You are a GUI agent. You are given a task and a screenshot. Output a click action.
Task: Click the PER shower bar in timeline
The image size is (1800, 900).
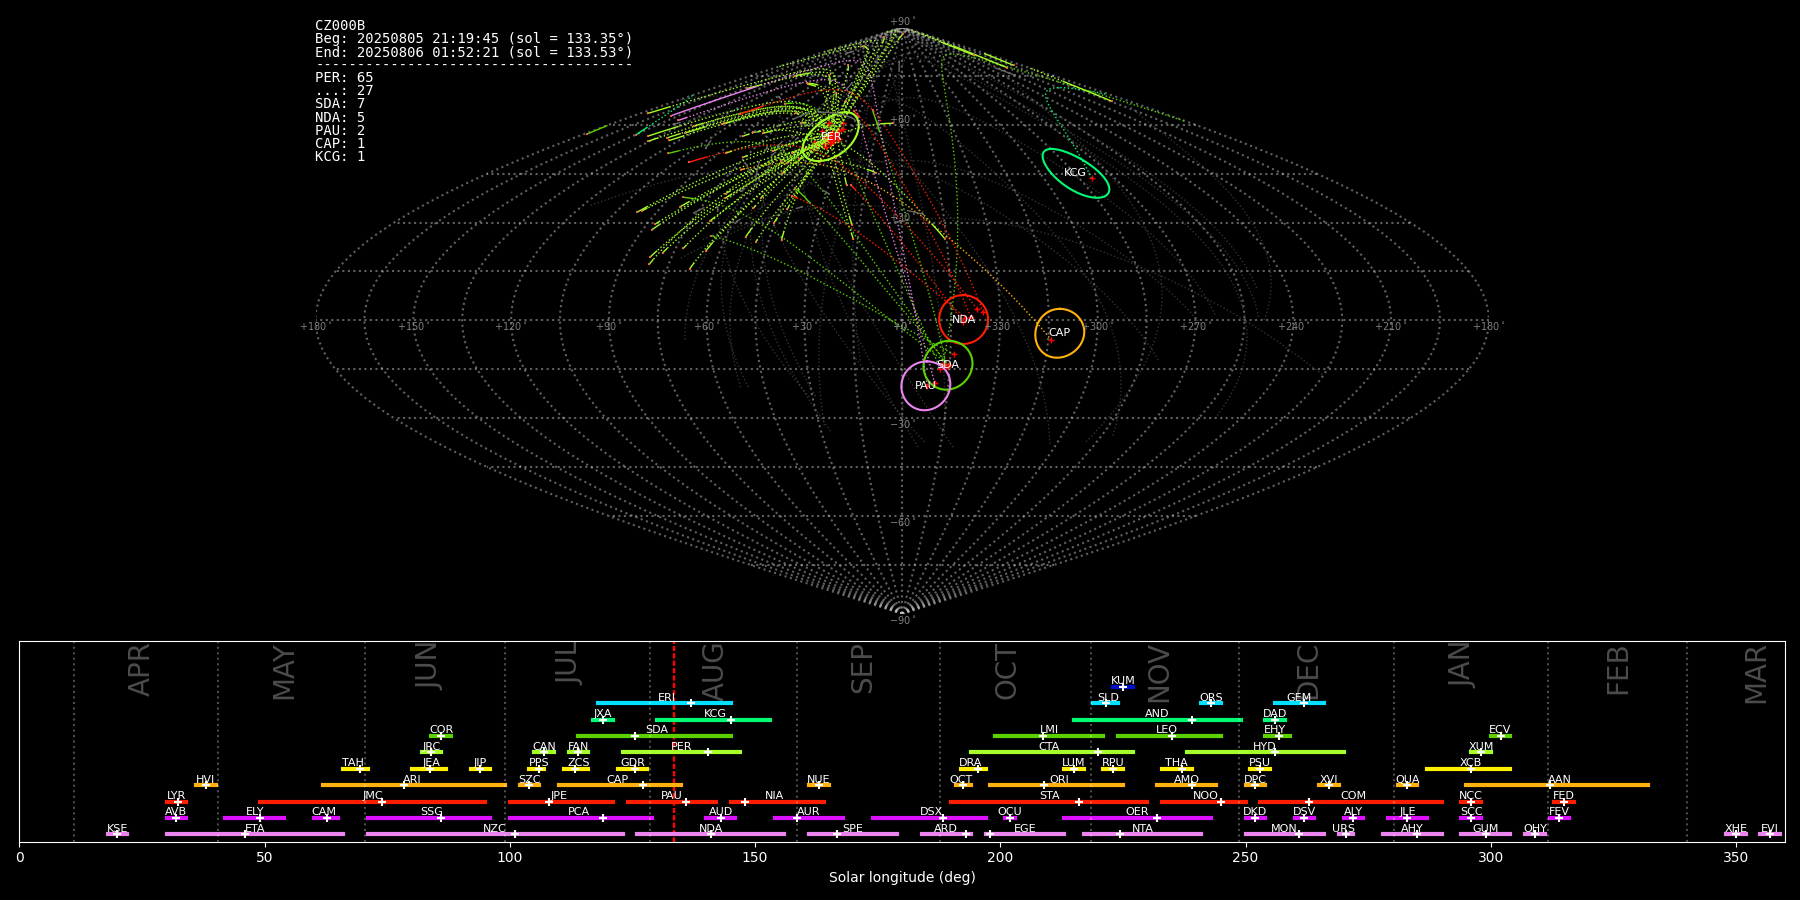[681, 752]
